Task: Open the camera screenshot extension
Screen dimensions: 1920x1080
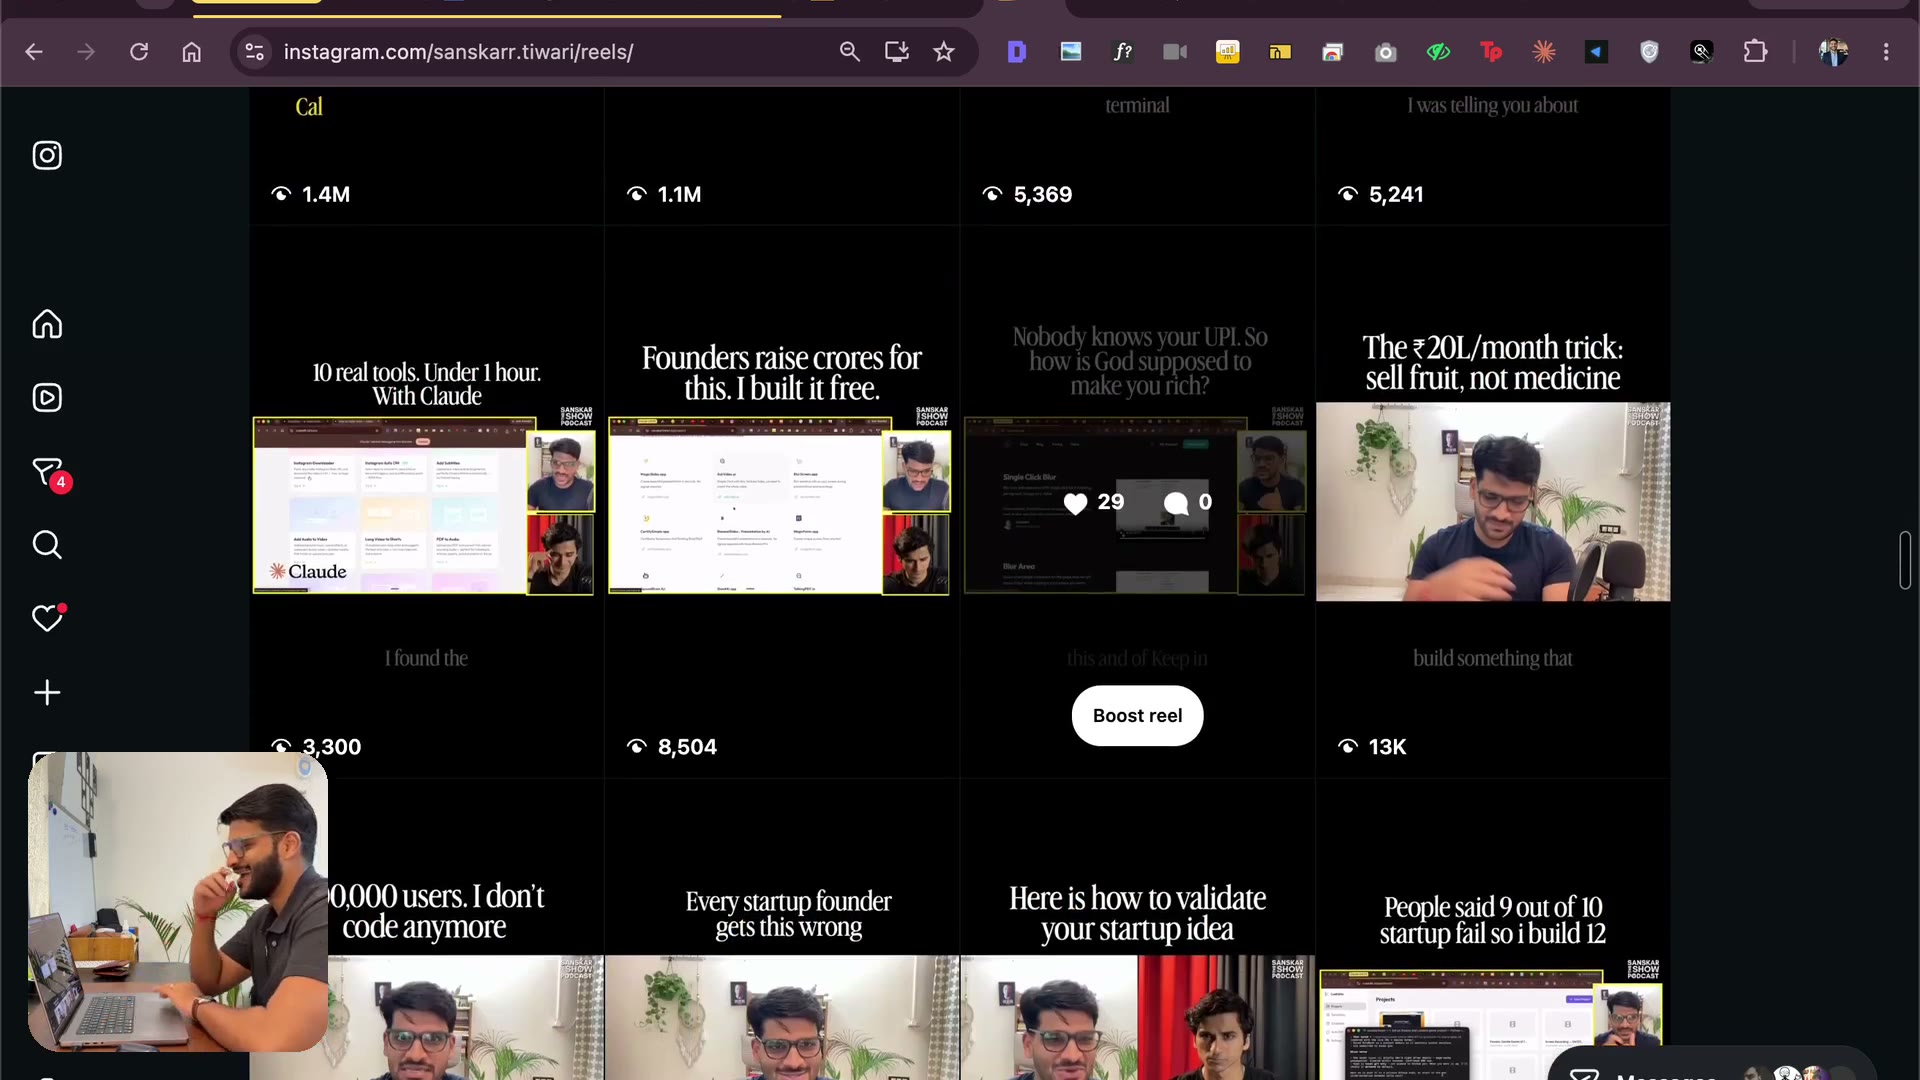Action: pos(1385,52)
